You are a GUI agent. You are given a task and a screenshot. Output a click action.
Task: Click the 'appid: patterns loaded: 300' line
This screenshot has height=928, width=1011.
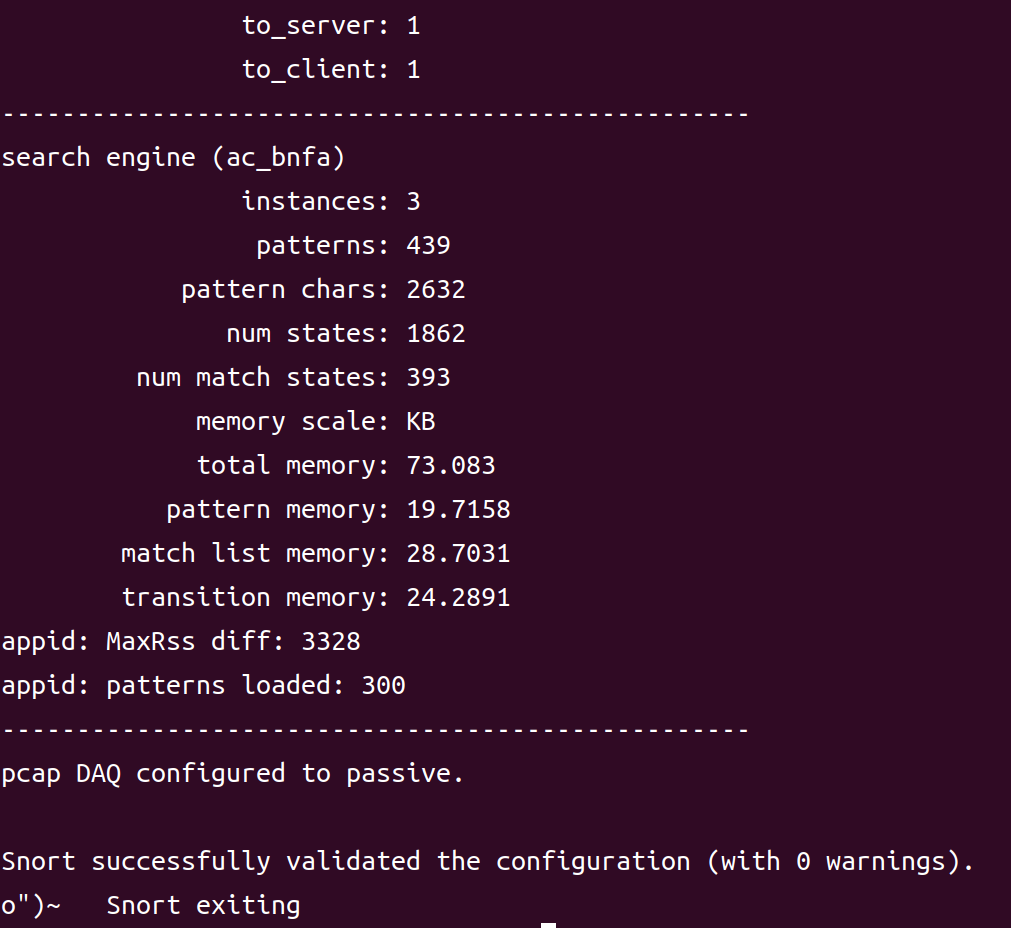tap(203, 686)
